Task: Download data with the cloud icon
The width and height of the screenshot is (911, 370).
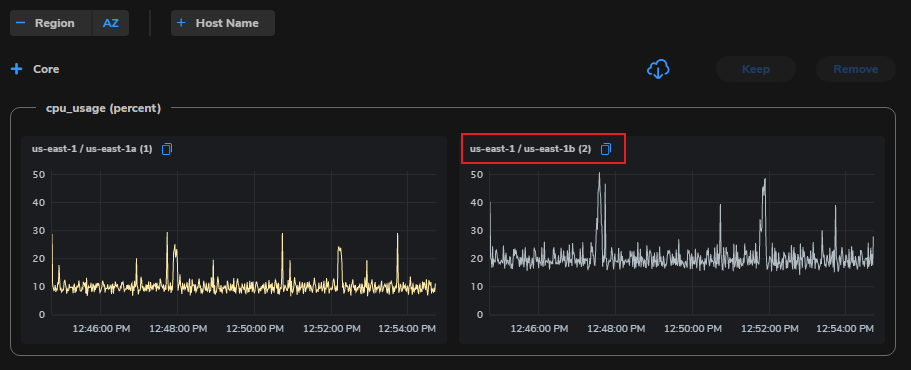Action: (658, 69)
